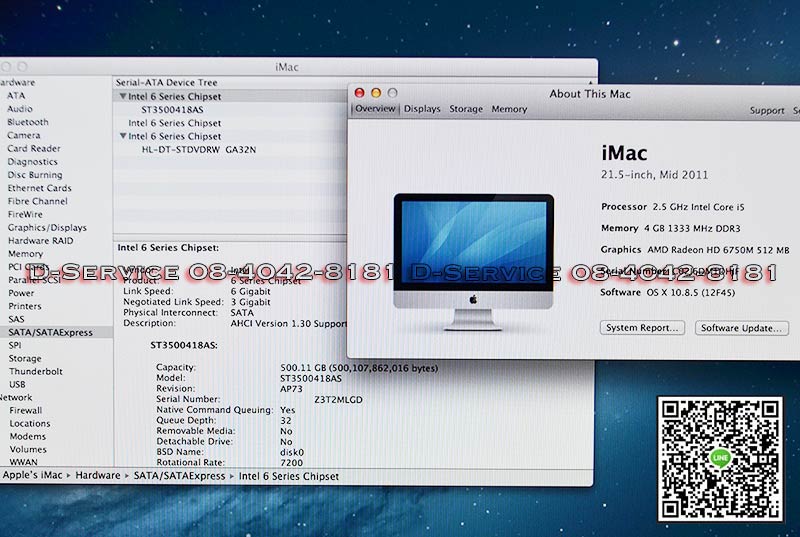Click the zoom button of About This Mac

pyautogui.click(x=392, y=93)
